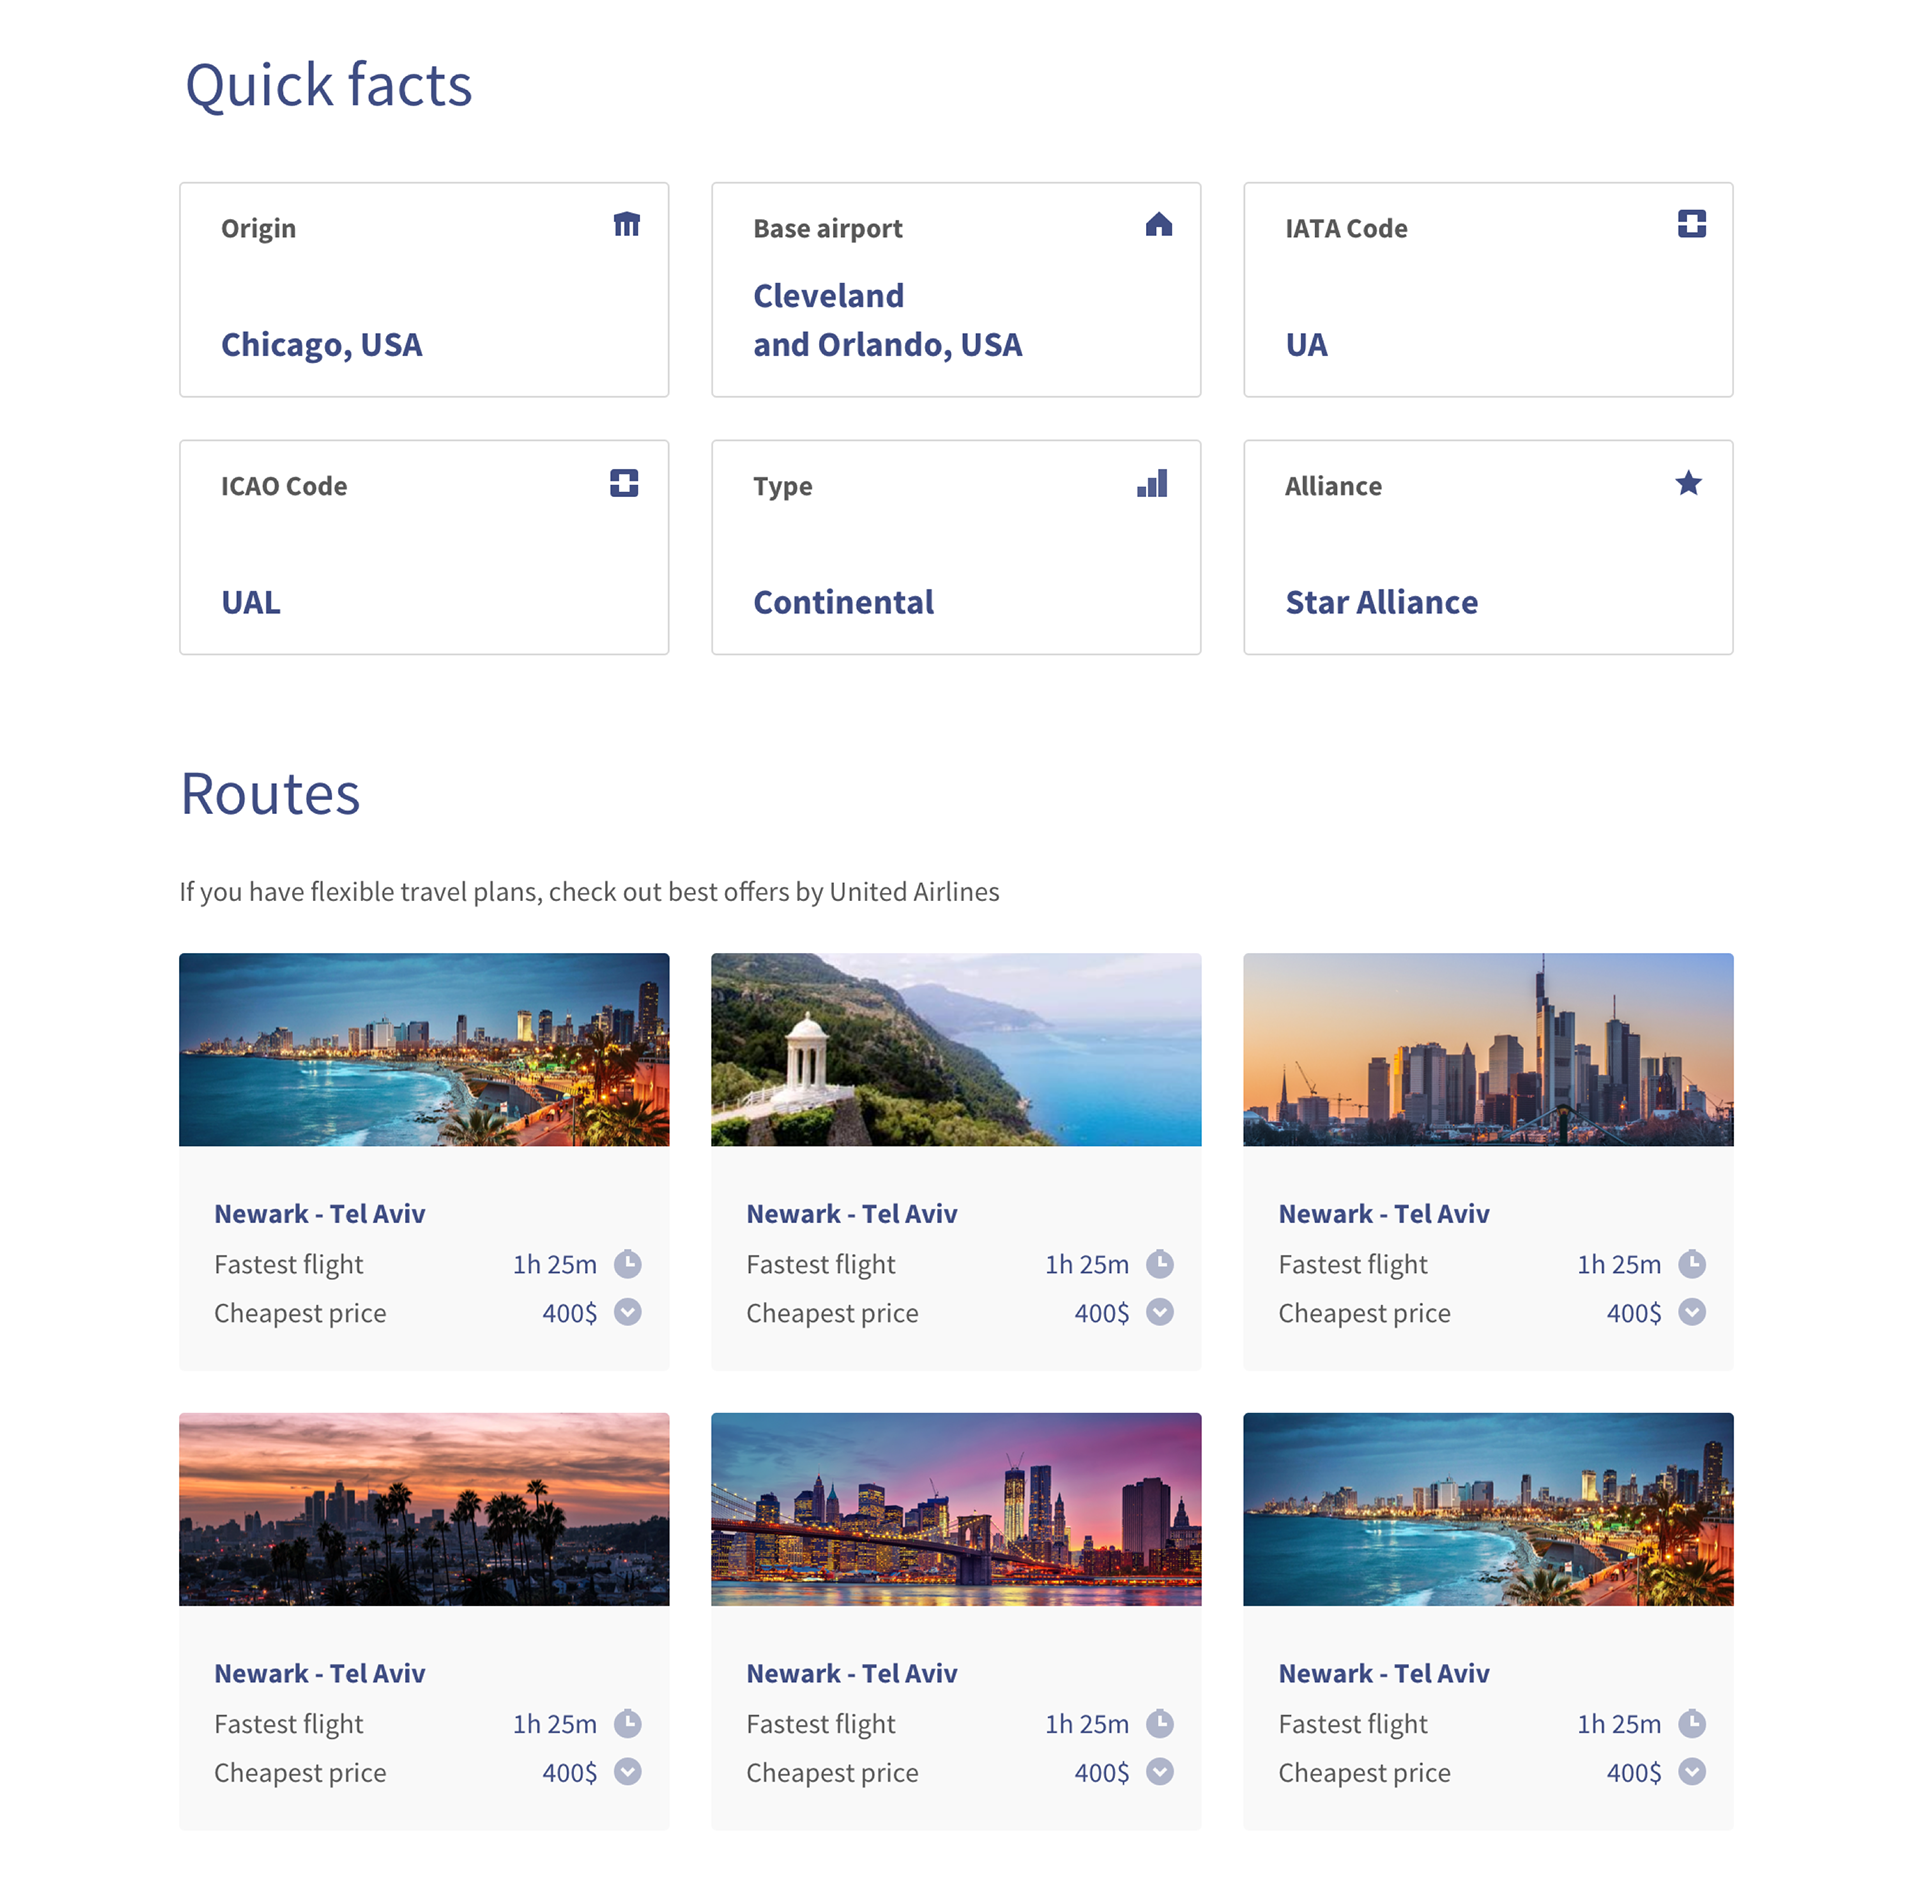Open Newark - Tel Aviv link on first route card

pos(320,1214)
